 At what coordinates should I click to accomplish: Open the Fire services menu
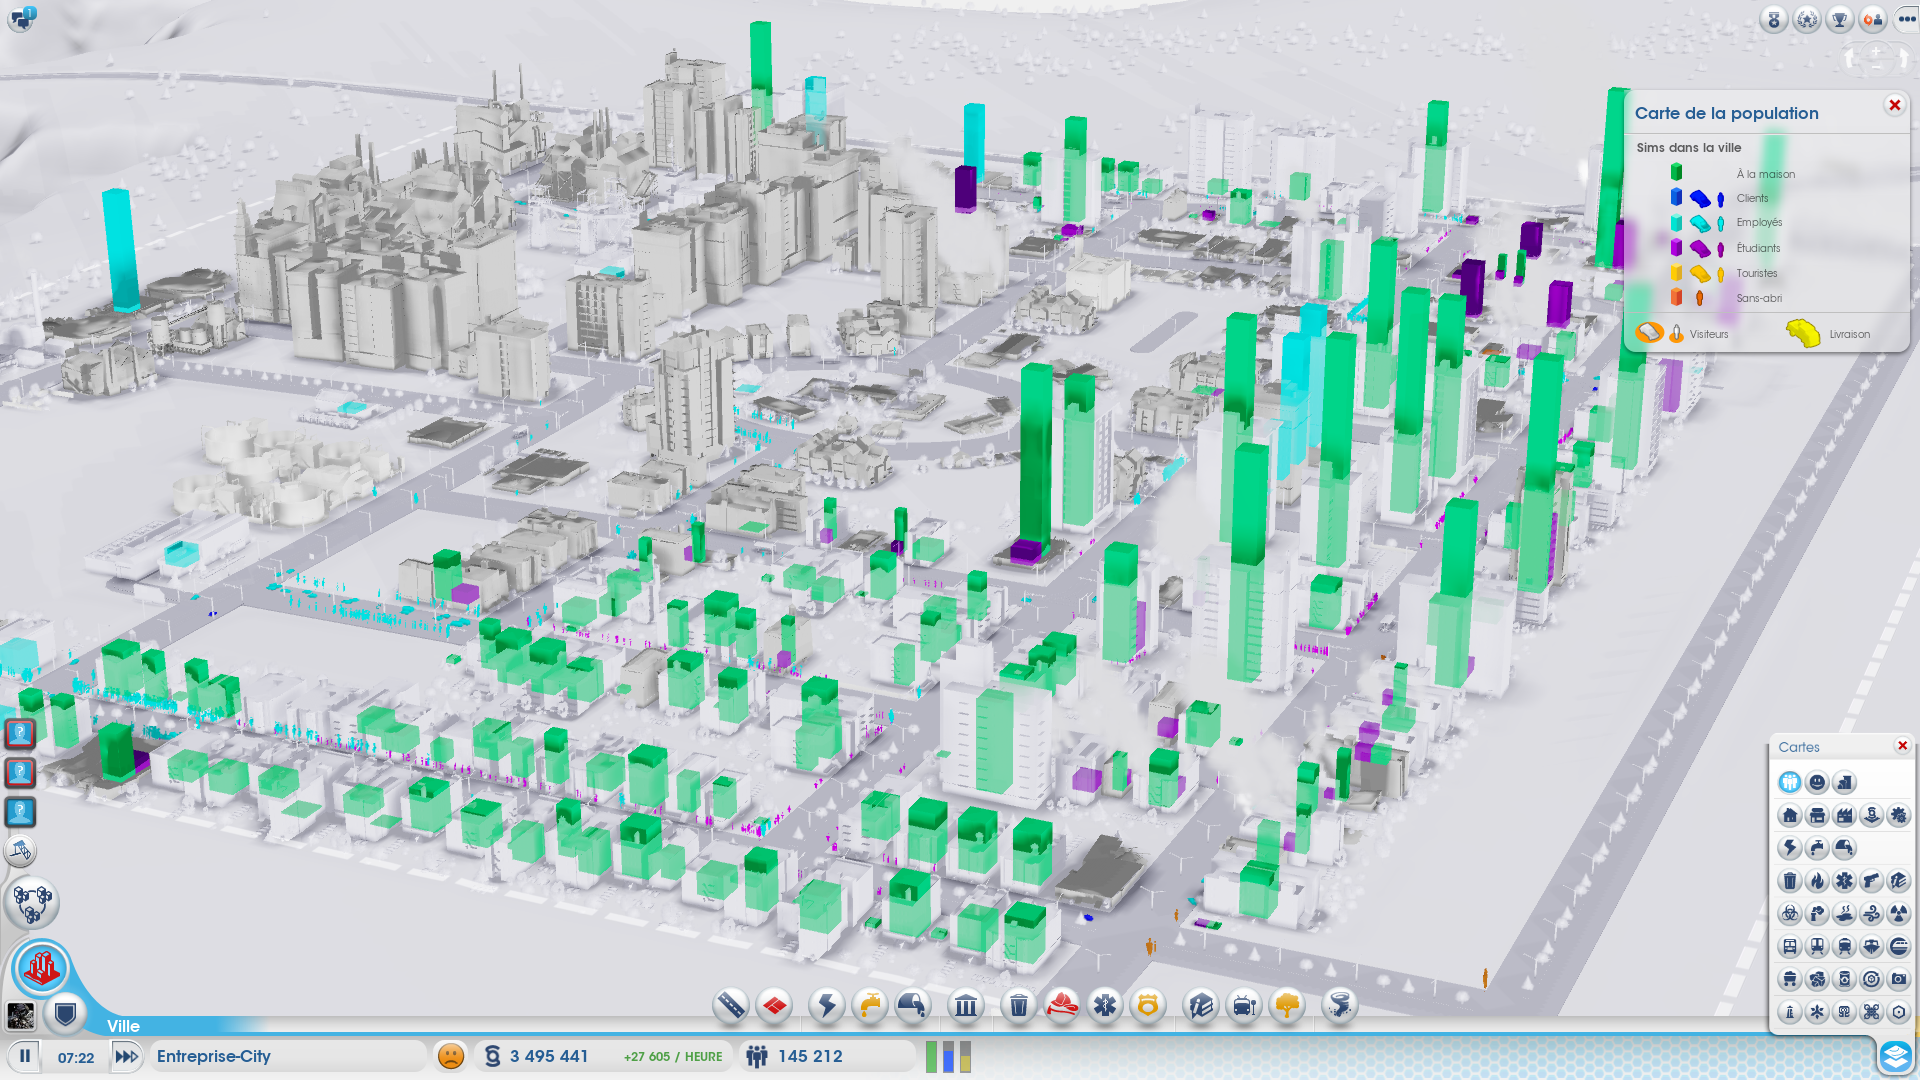tap(1062, 1005)
